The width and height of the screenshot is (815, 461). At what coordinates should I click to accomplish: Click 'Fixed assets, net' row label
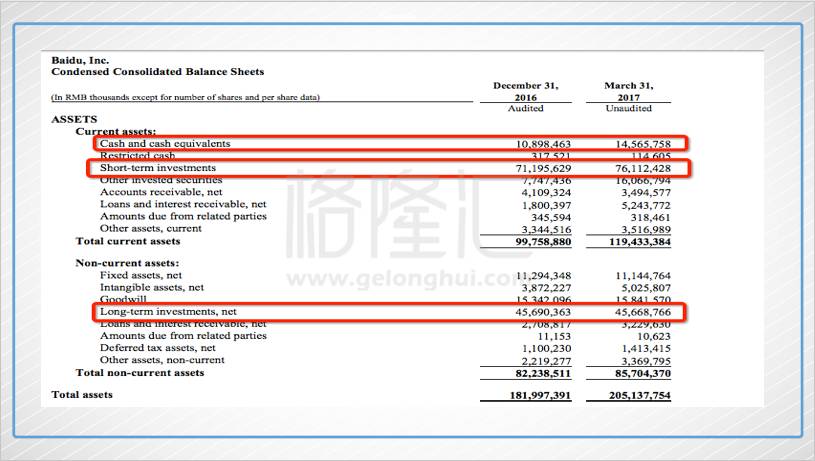(141, 275)
